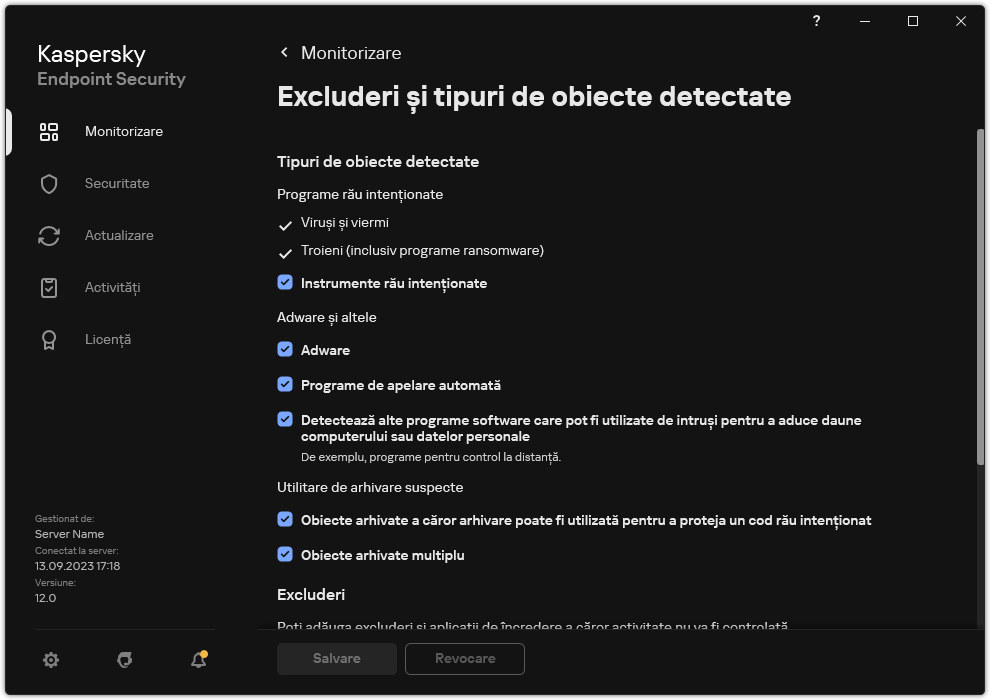Click Salvare to save settings
Image resolution: width=990 pixels, height=700 pixels.
(336, 658)
